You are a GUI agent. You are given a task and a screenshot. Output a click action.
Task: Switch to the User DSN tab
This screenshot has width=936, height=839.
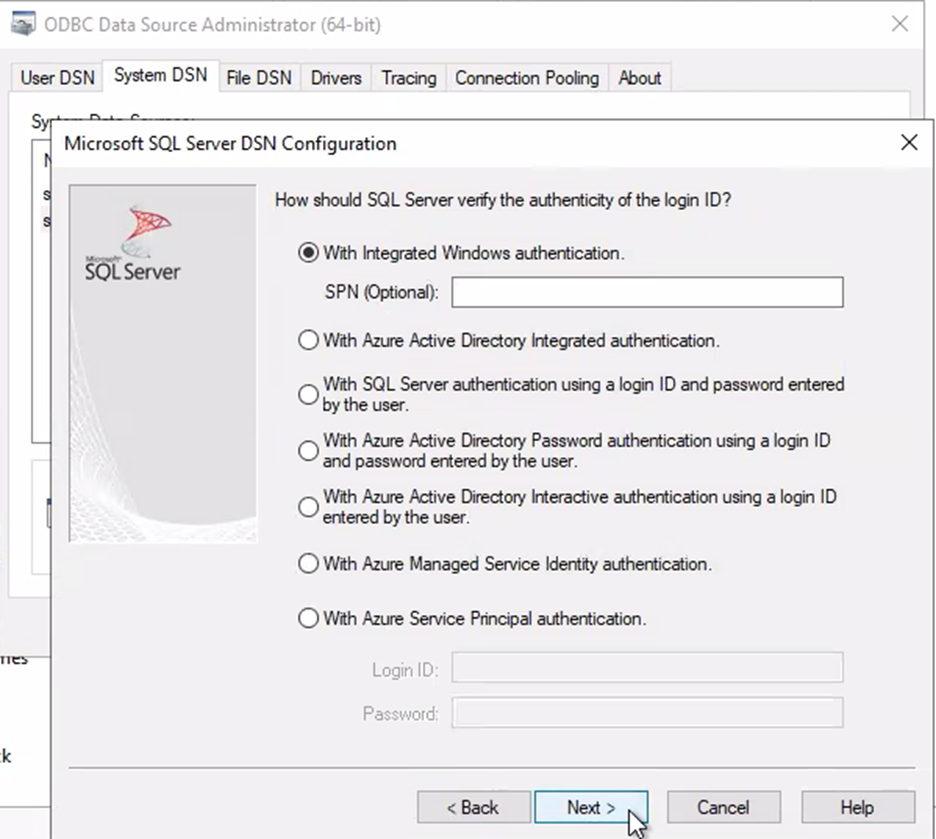[x=58, y=78]
